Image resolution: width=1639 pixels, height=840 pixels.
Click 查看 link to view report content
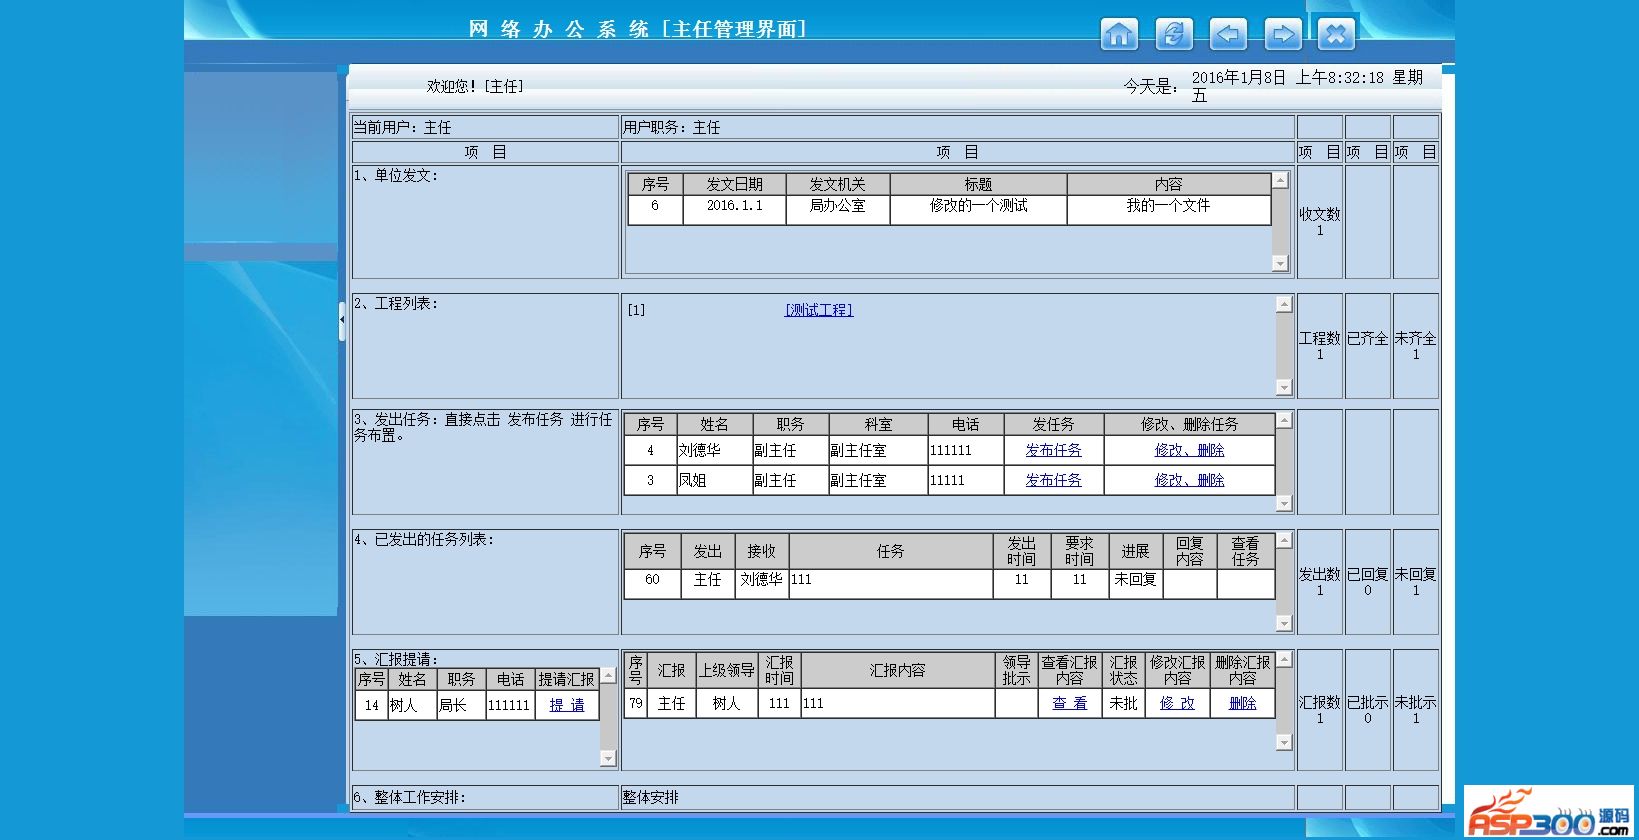[1069, 704]
